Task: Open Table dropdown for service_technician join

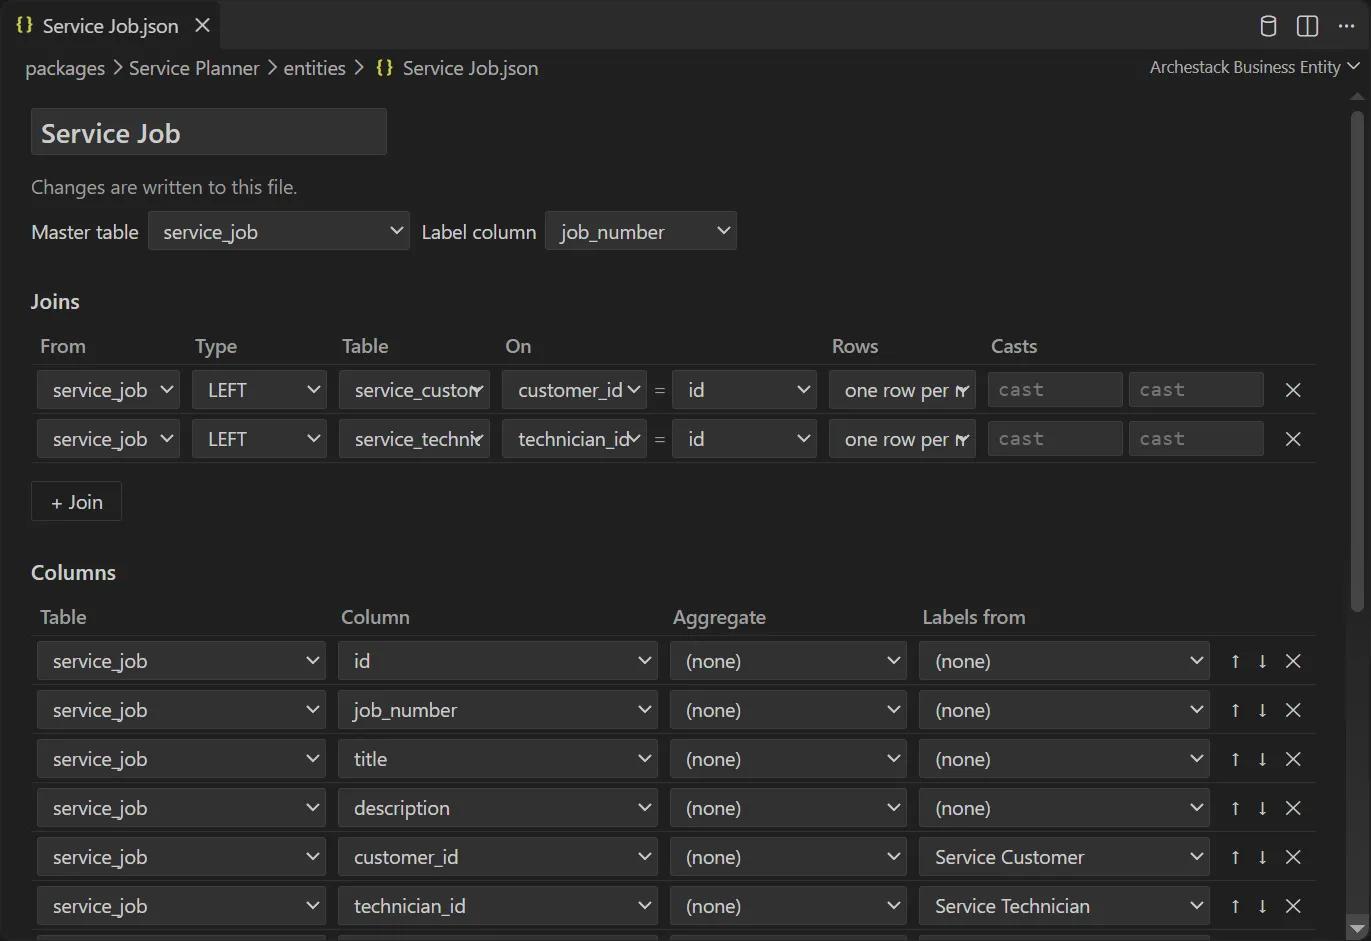Action: coord(414,439)
